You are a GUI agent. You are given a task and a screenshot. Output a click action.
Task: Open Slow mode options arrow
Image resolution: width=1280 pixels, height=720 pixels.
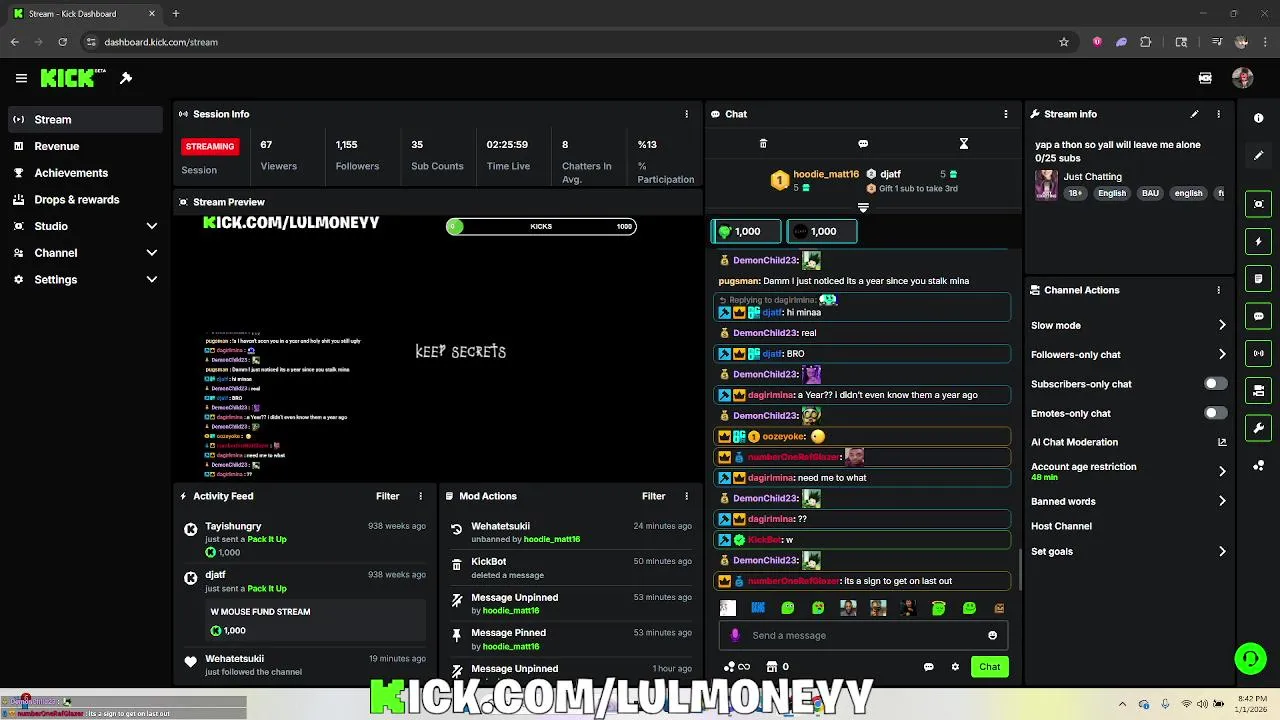(x=1222, y=325)
